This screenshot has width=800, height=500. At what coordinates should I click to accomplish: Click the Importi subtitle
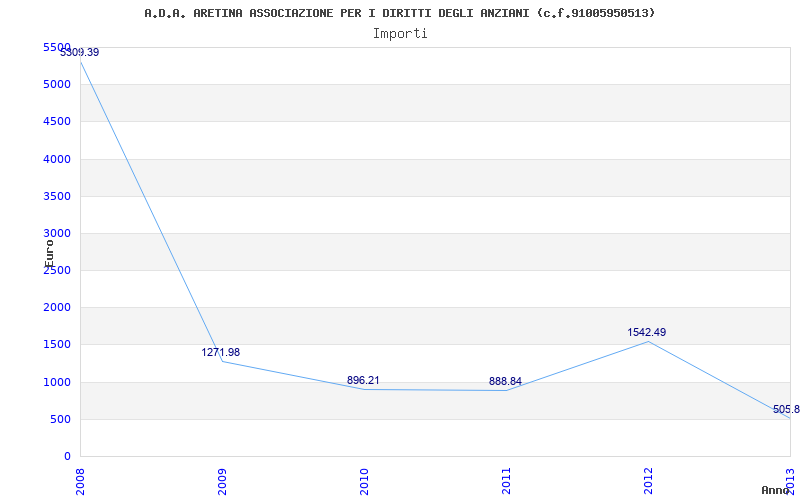tap(400, 34)
